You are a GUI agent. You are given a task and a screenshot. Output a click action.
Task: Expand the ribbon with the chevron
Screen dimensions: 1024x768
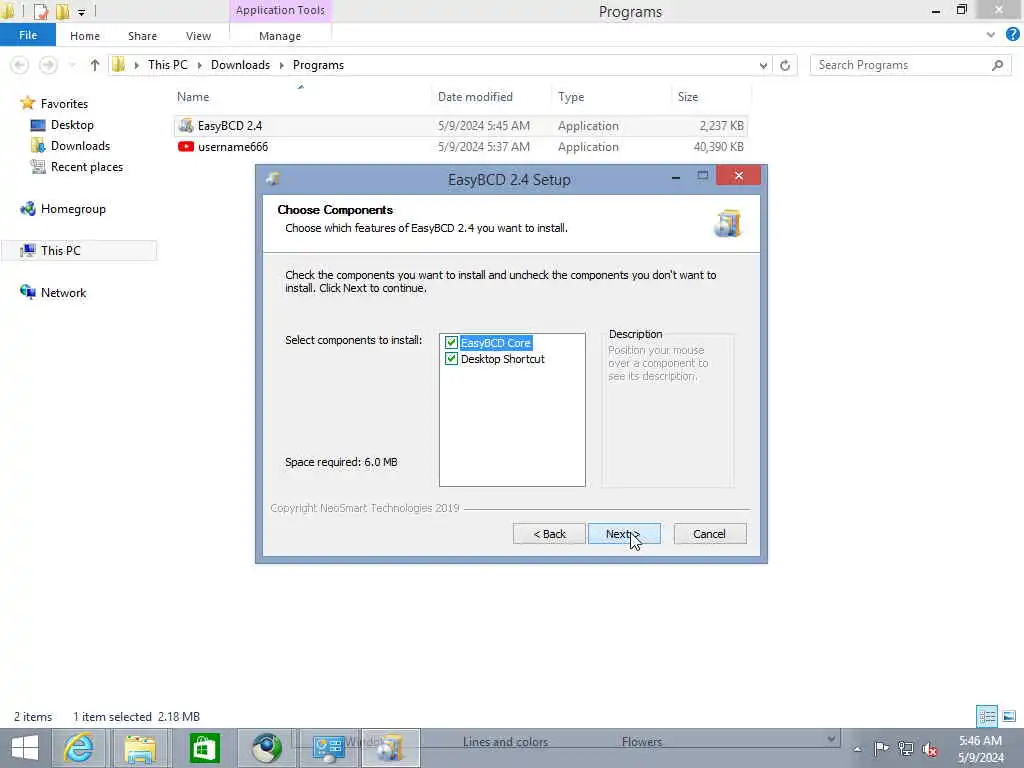[991, 35]
